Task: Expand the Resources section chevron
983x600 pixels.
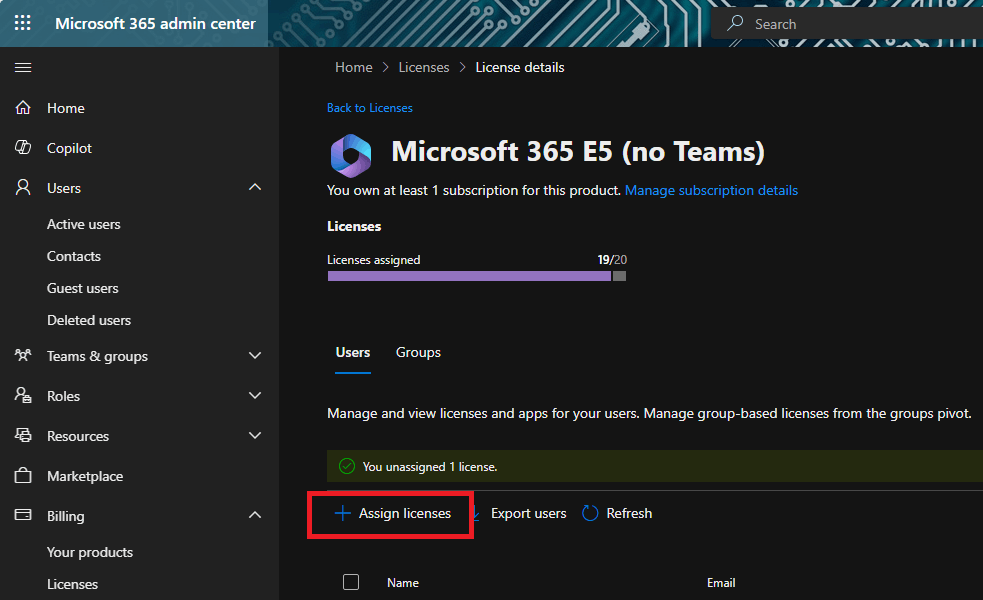Action: pyautogui.click(x=255, y=436)
